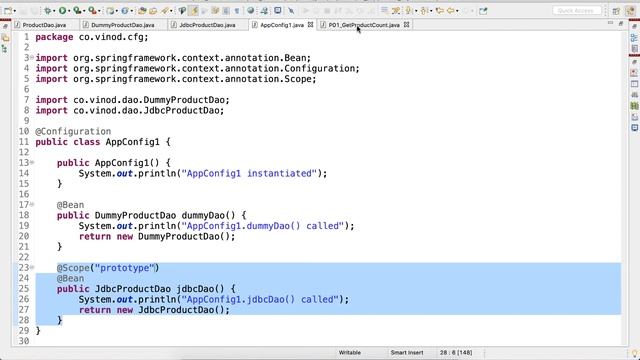This screenshot has width=640, height=360.
Task: Collapse the dummyDao method at line 17
Action: (x=32, y=204)
